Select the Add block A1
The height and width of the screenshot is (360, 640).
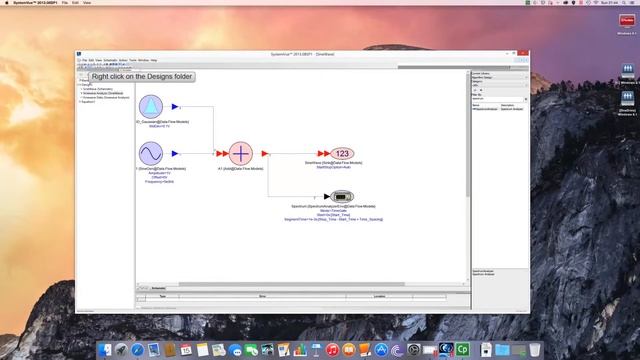click(241, 153)
